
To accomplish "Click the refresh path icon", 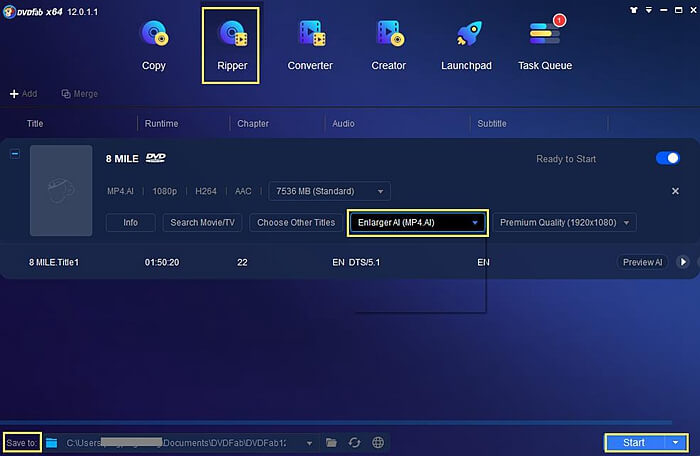I will [x=354, y=443].
